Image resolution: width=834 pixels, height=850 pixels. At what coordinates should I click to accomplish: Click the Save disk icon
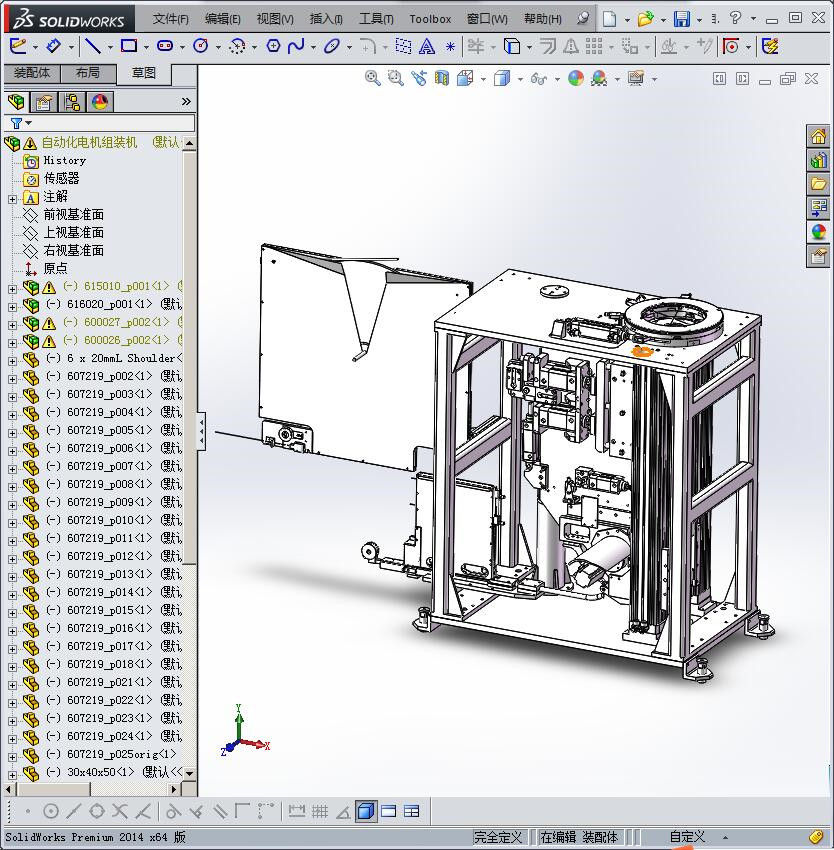coord(681,19)
